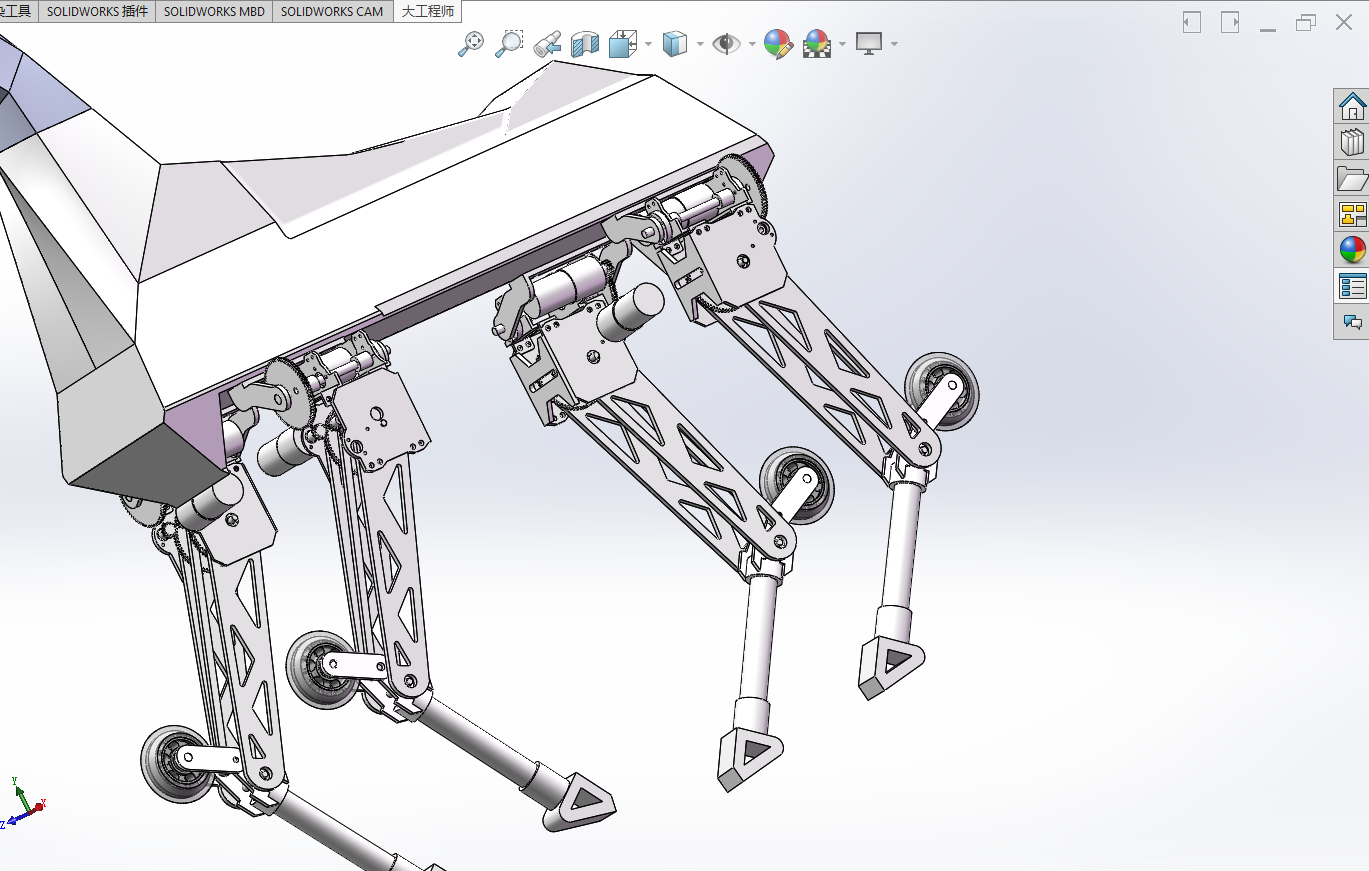Collapse left panel with document window arrow
This screenshot has height=871, width=1369.
[1191, 22]
